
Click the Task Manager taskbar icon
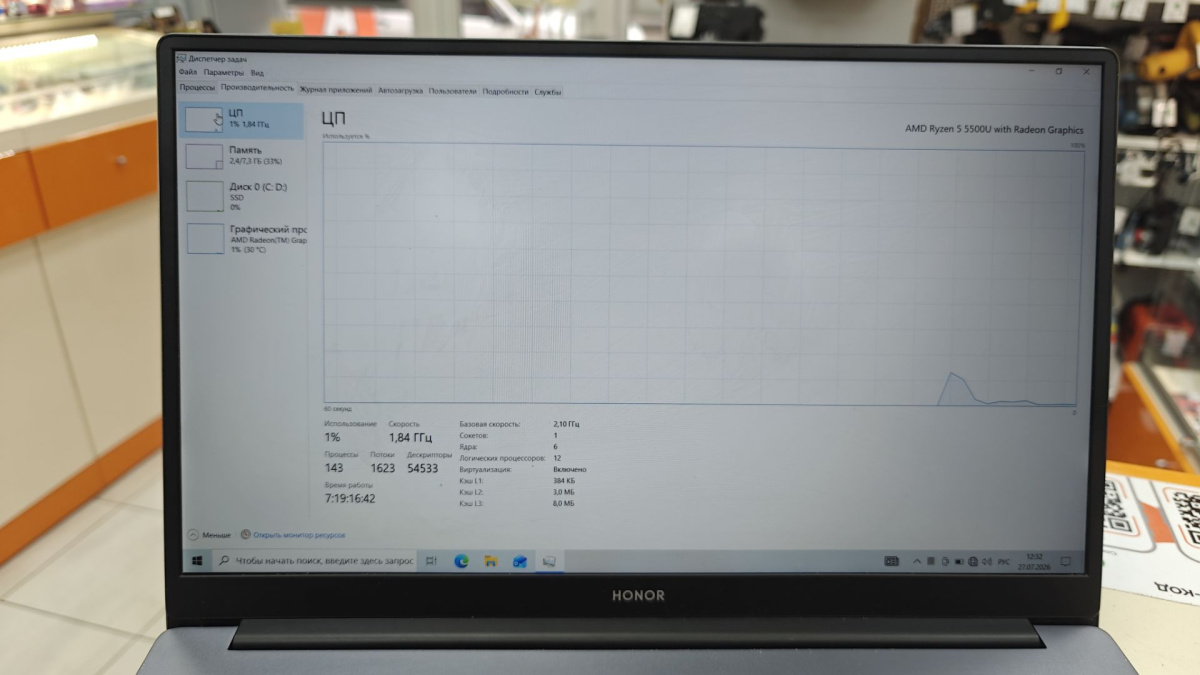(549, 562)
